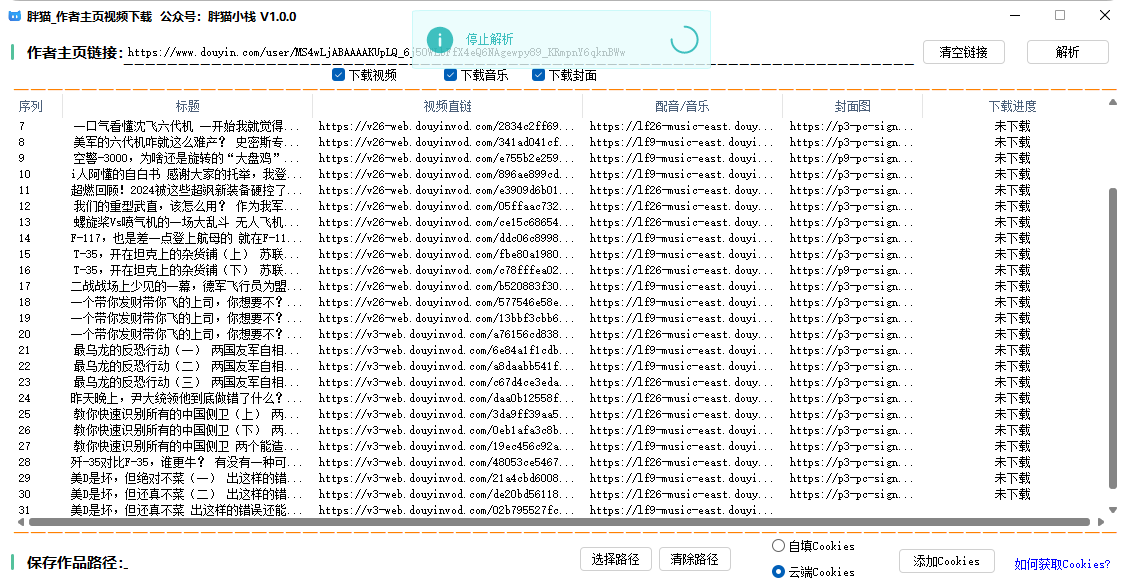The height and width of the screenshot is (578, 1126).
Task: Click the 视频直链 column header
Action: pyautogui.click(x=447, y=106)
